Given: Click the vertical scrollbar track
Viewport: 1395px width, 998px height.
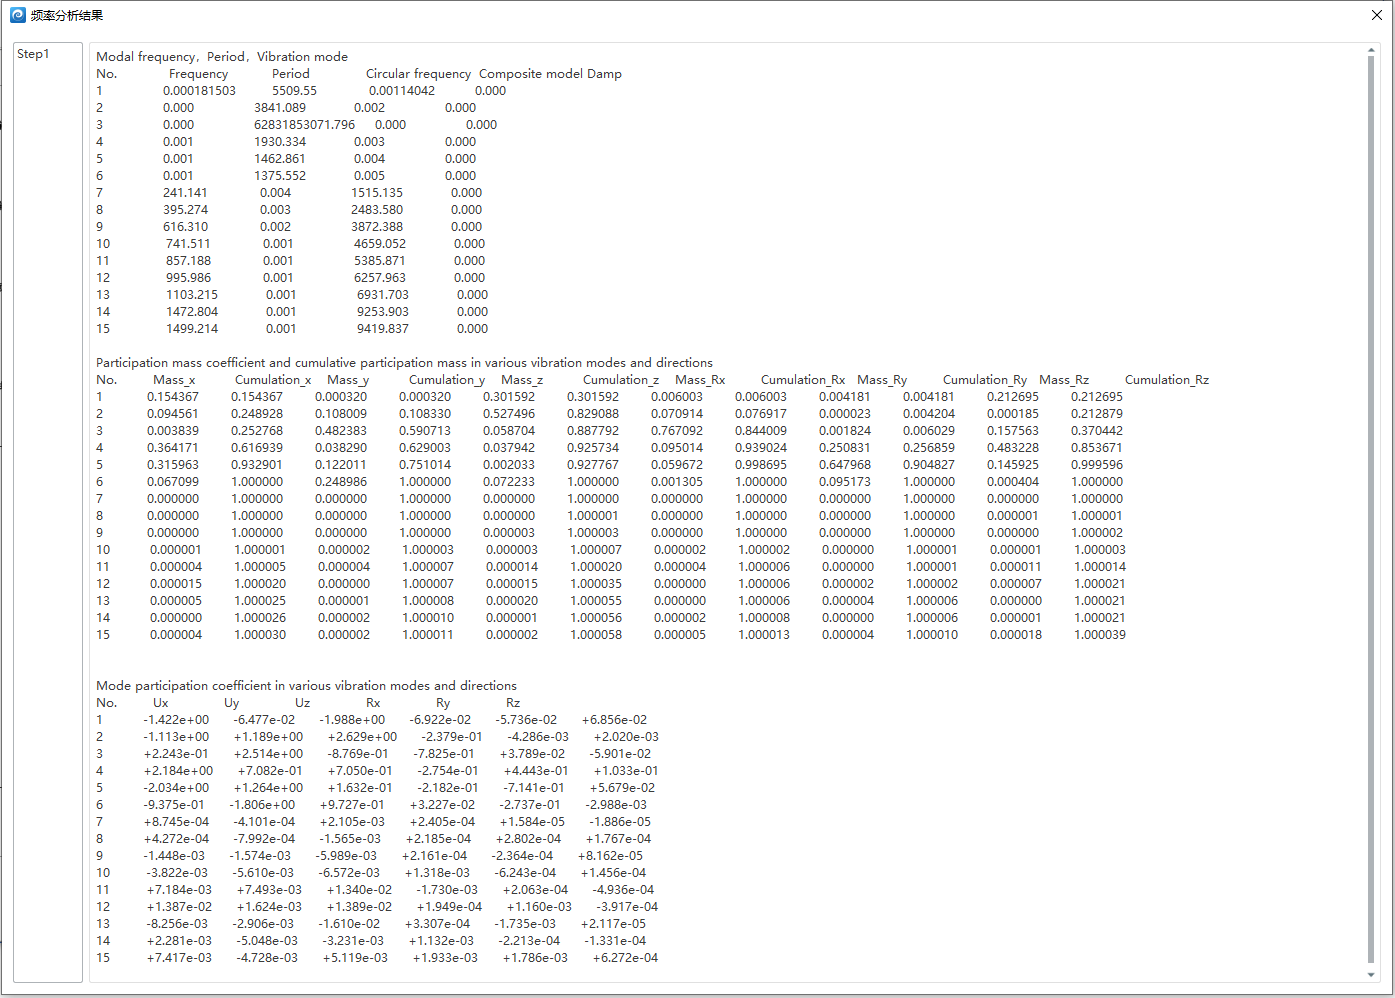Looking at the screenshot, I should pyautogui.click(x=1371, y=510).
